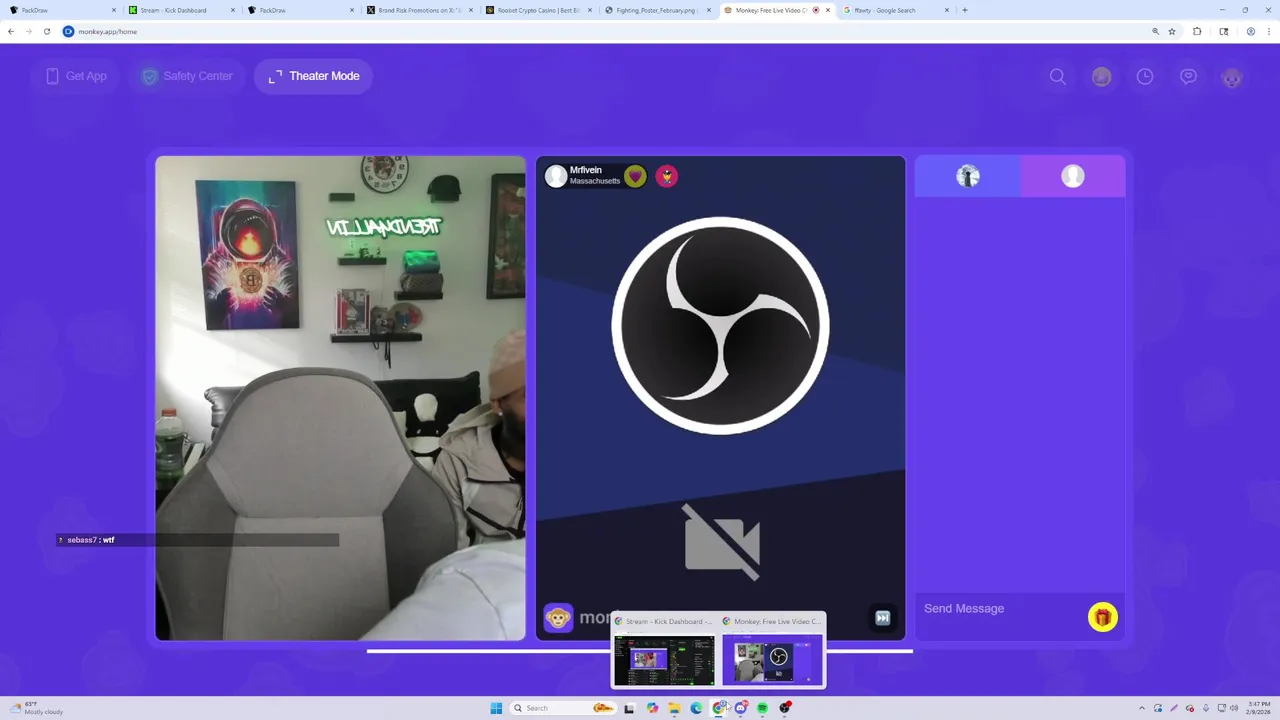The height and width of the screenshot is (720, 1280).
Task: Click the OBS logo partner video
Action: coord(720,326)
